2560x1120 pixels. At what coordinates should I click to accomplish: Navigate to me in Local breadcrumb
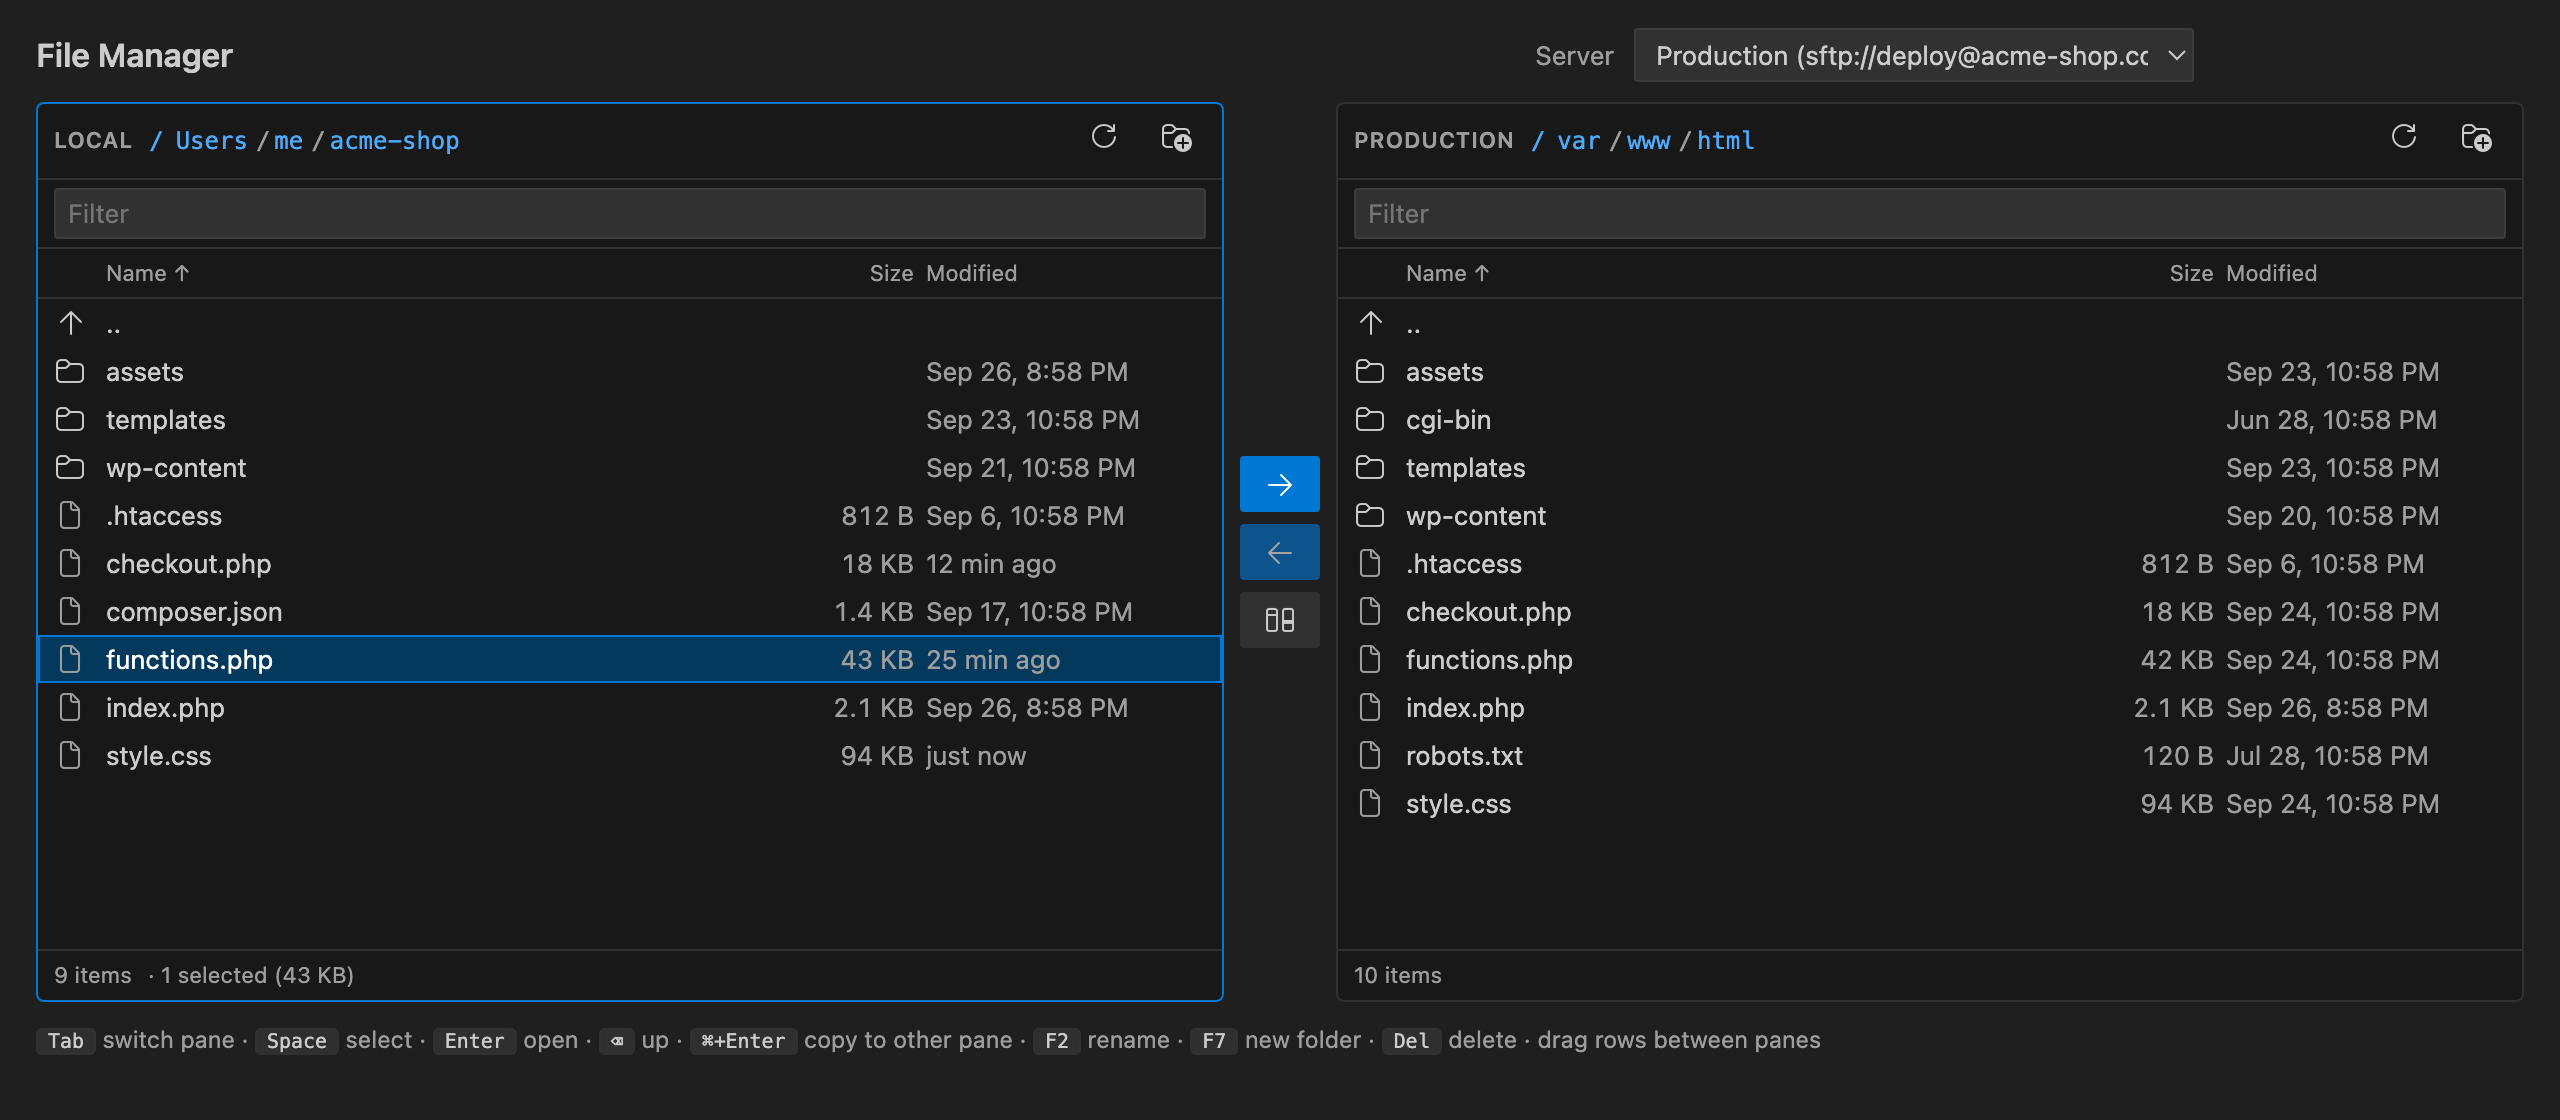coord(288,141)
